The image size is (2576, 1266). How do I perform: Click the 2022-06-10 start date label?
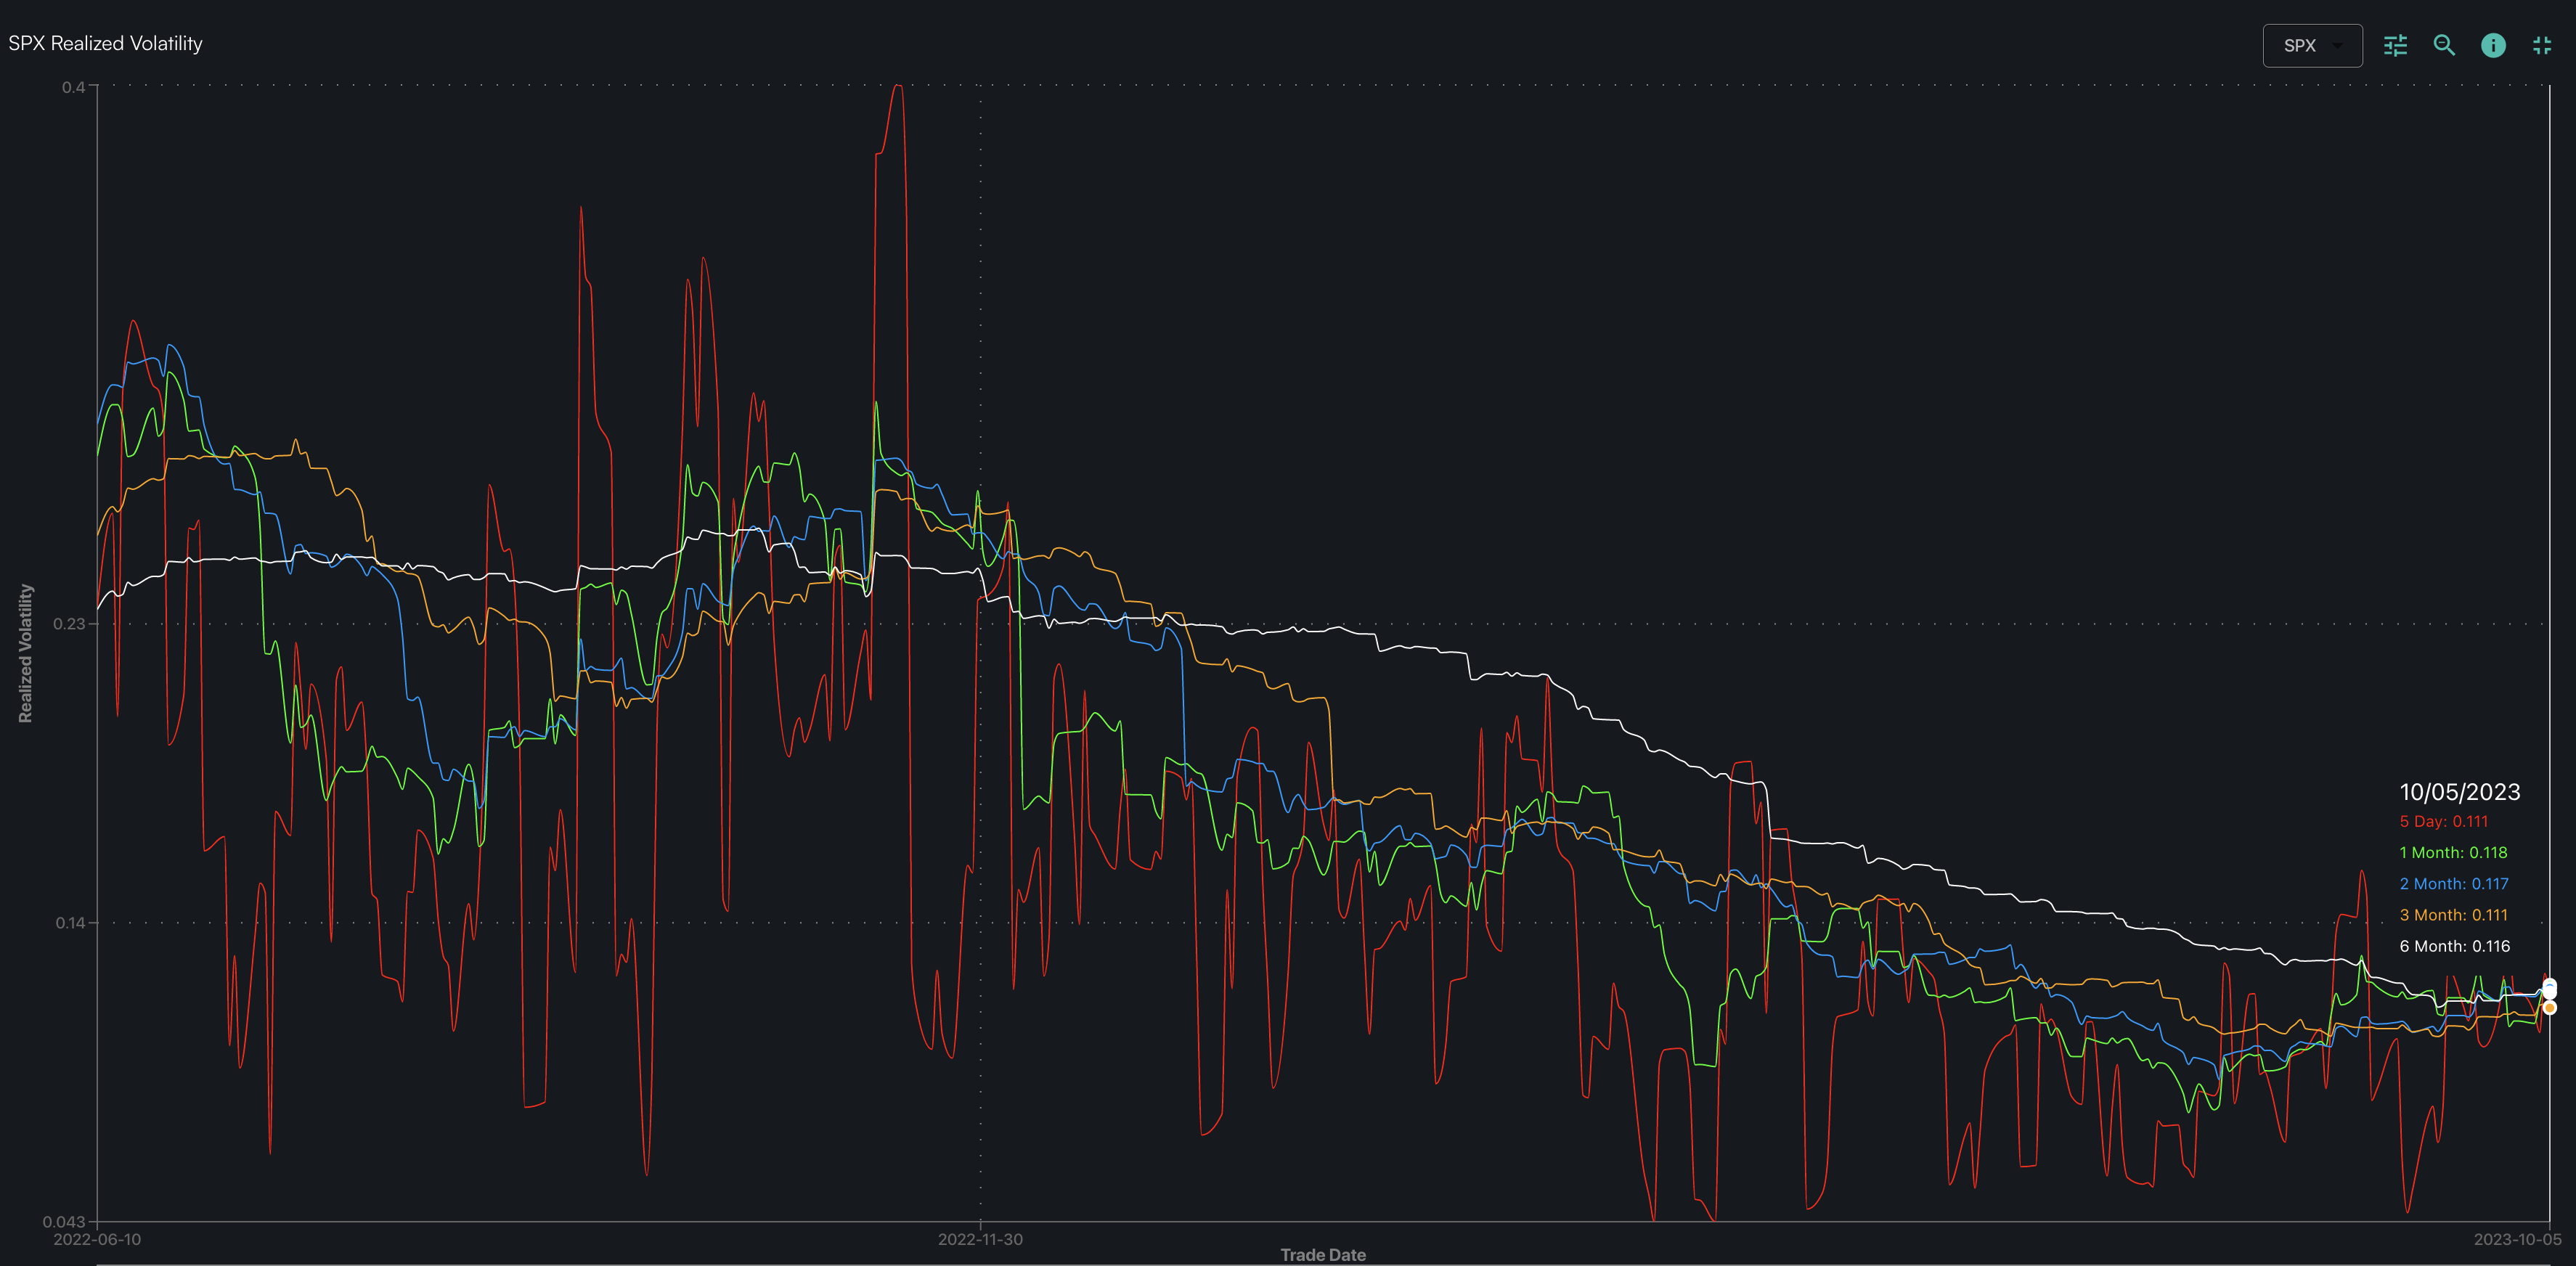pos(97,1240)
